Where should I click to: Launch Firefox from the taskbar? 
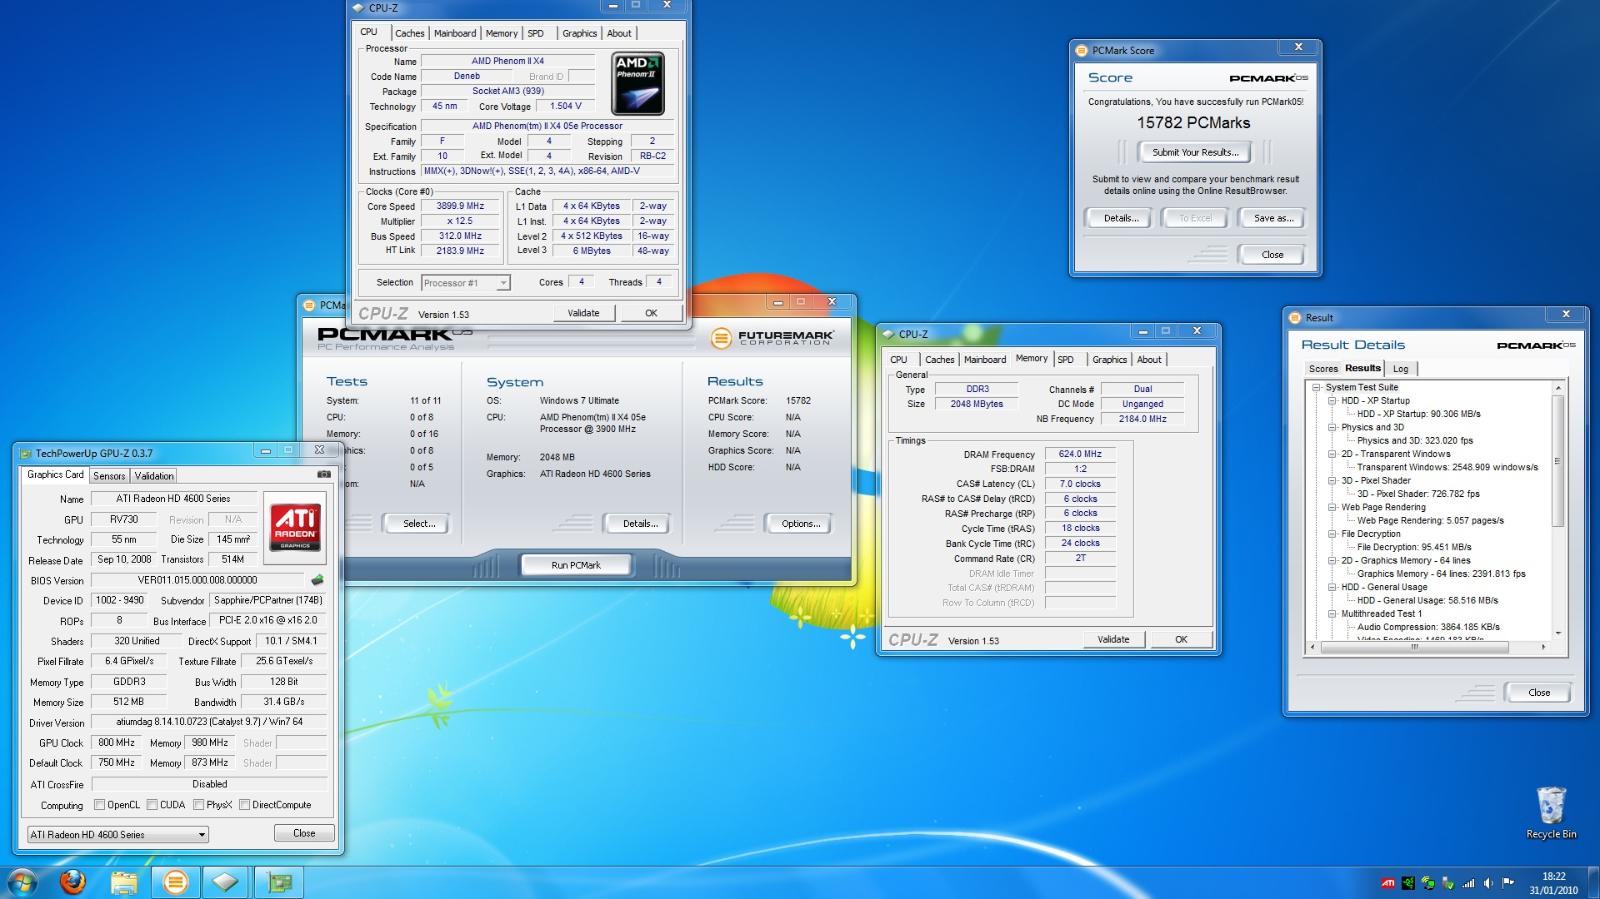point(72,882)
